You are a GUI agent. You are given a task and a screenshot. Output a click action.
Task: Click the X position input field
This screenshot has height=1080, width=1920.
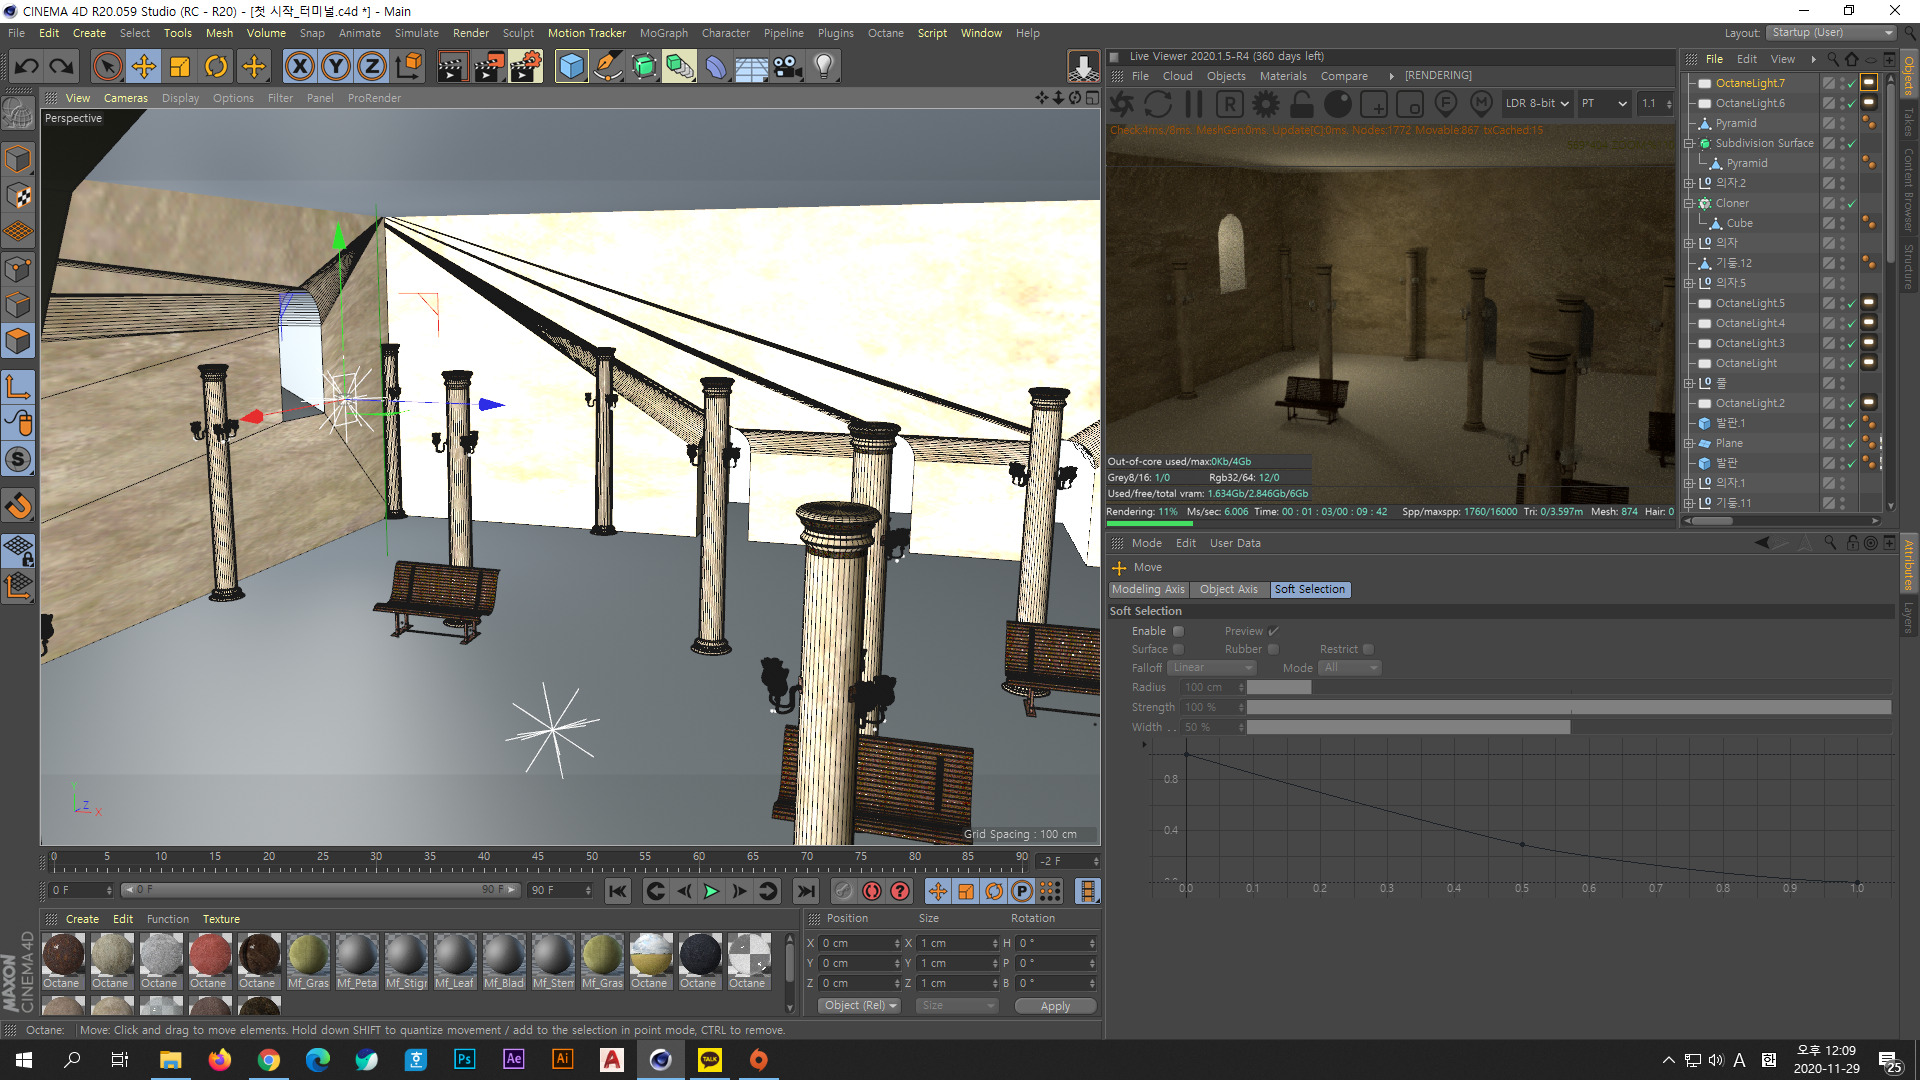(859, 943)
